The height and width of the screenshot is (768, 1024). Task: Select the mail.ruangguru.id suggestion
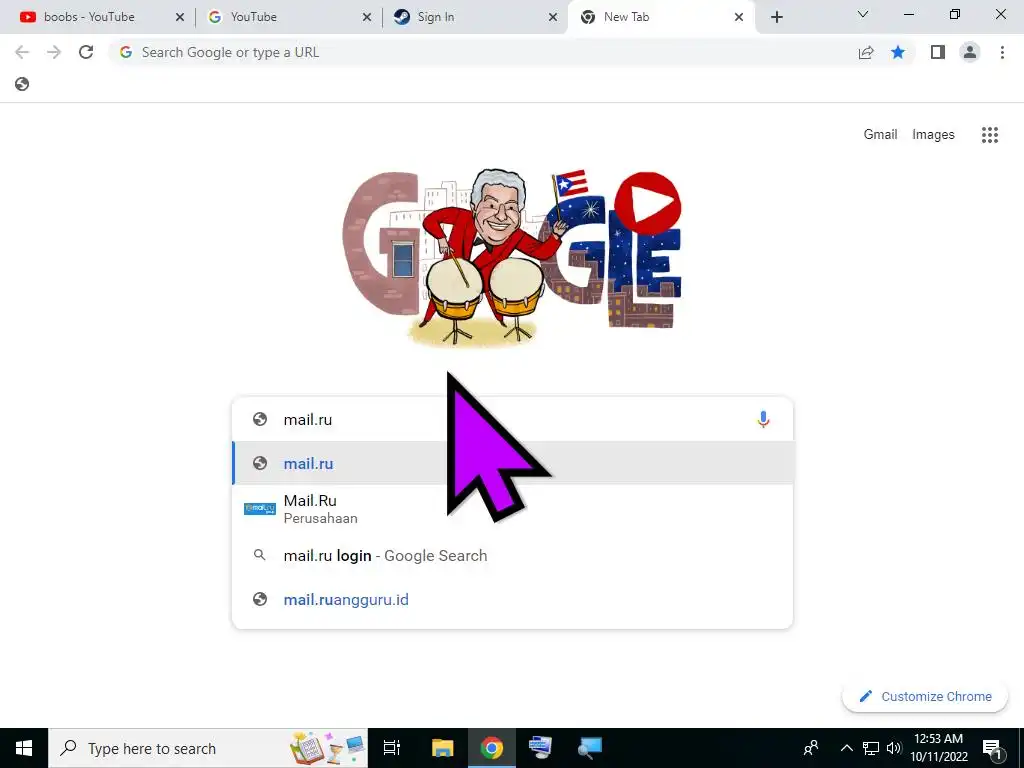[513, 600]
